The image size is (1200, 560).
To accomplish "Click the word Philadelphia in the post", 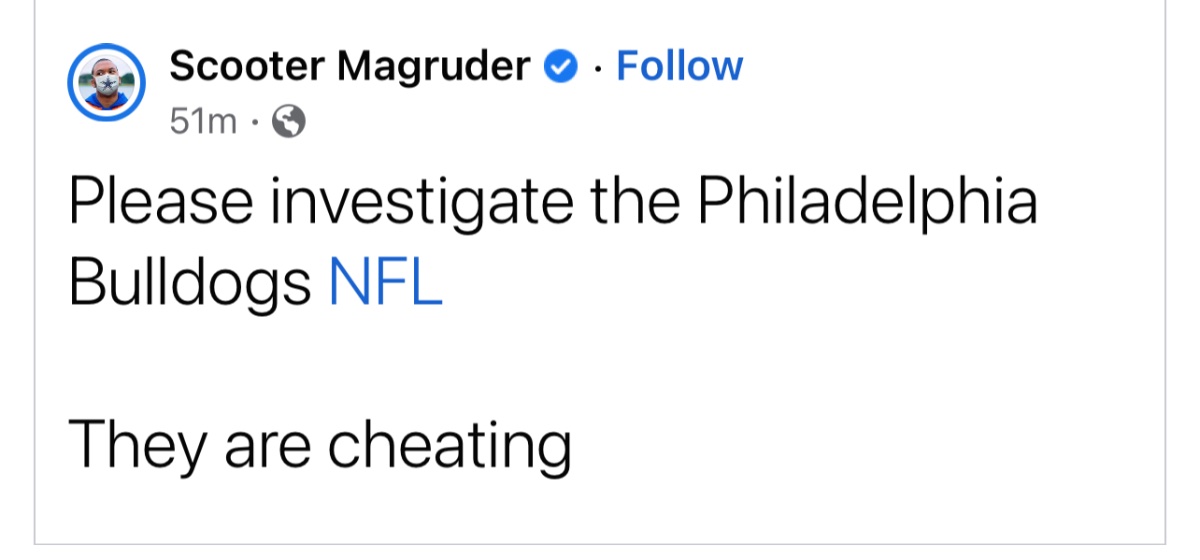I will pyautogui.click(x=867, y=201).
